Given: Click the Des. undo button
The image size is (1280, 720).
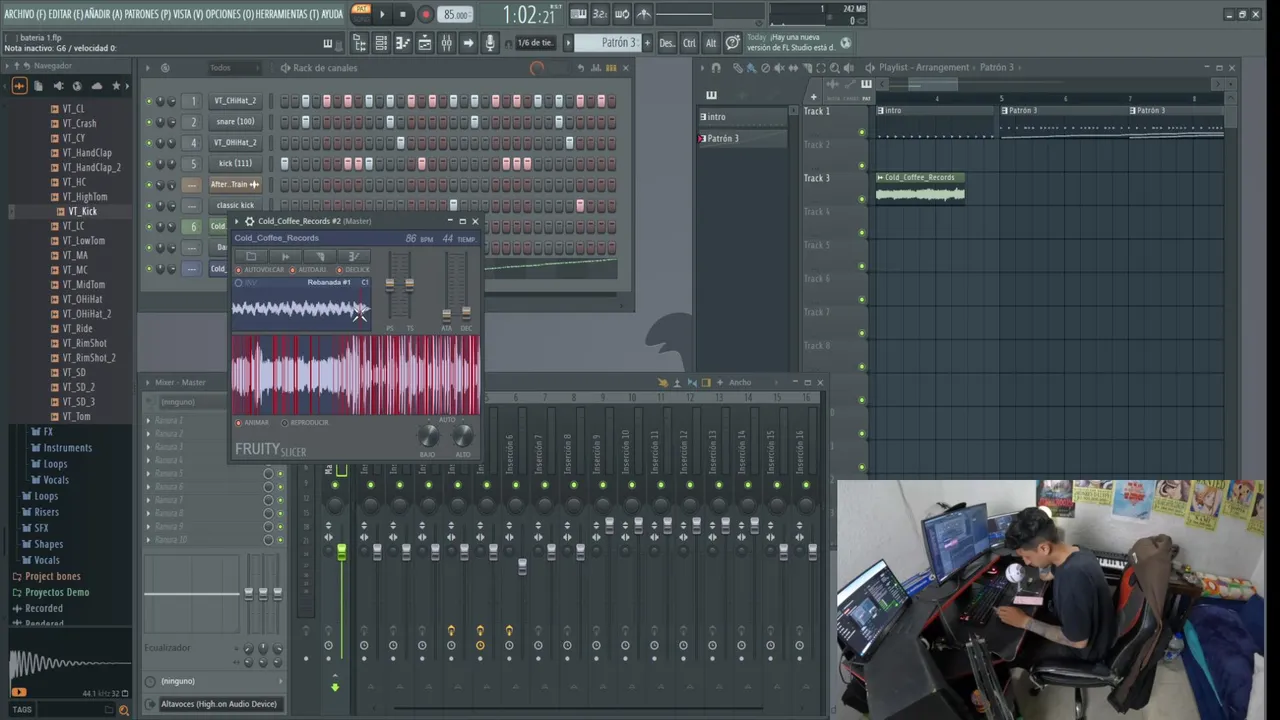Looking at the screenshot, I should (667, 43).
